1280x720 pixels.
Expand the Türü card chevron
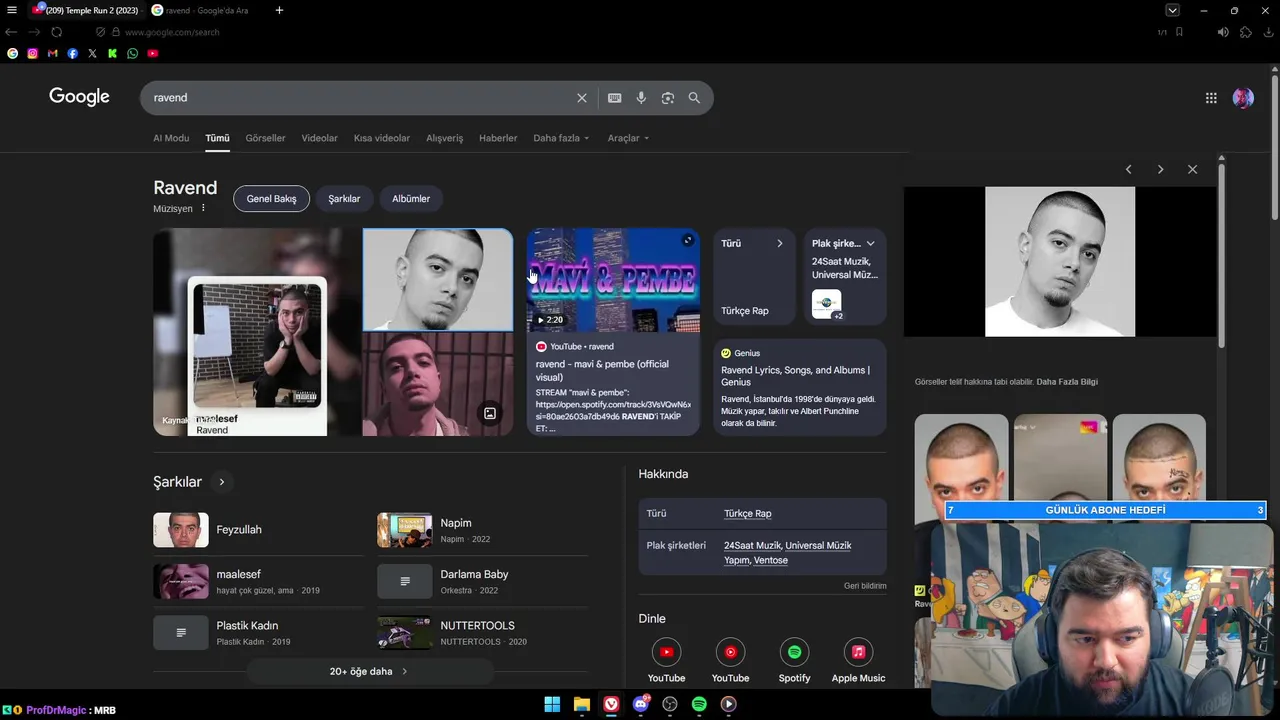tap(780, 243)
